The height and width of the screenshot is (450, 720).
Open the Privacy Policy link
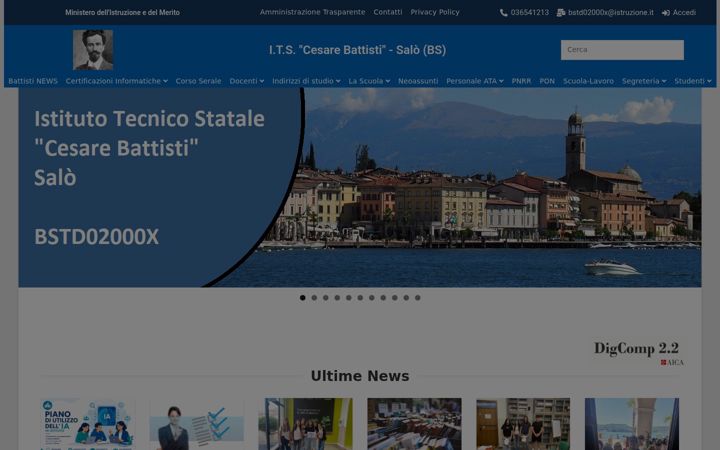435,12
